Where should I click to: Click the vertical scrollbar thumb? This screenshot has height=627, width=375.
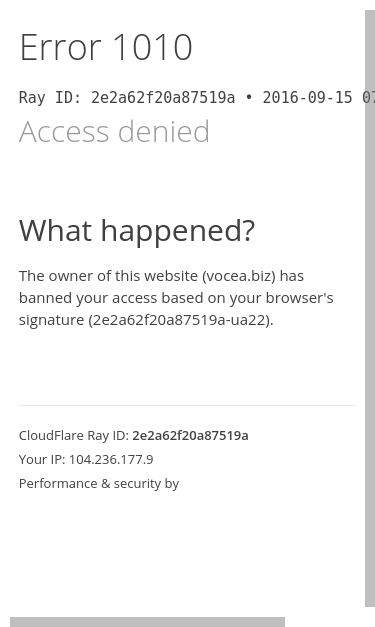point(370,308)
